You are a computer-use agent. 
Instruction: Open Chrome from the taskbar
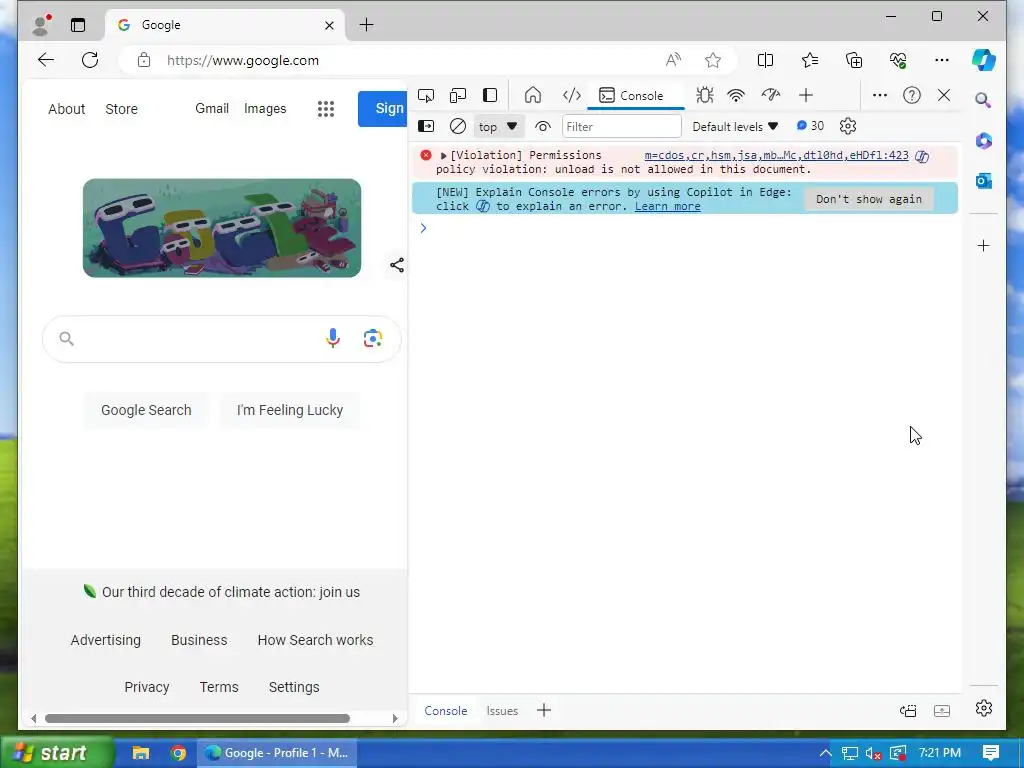coord(178,753)
